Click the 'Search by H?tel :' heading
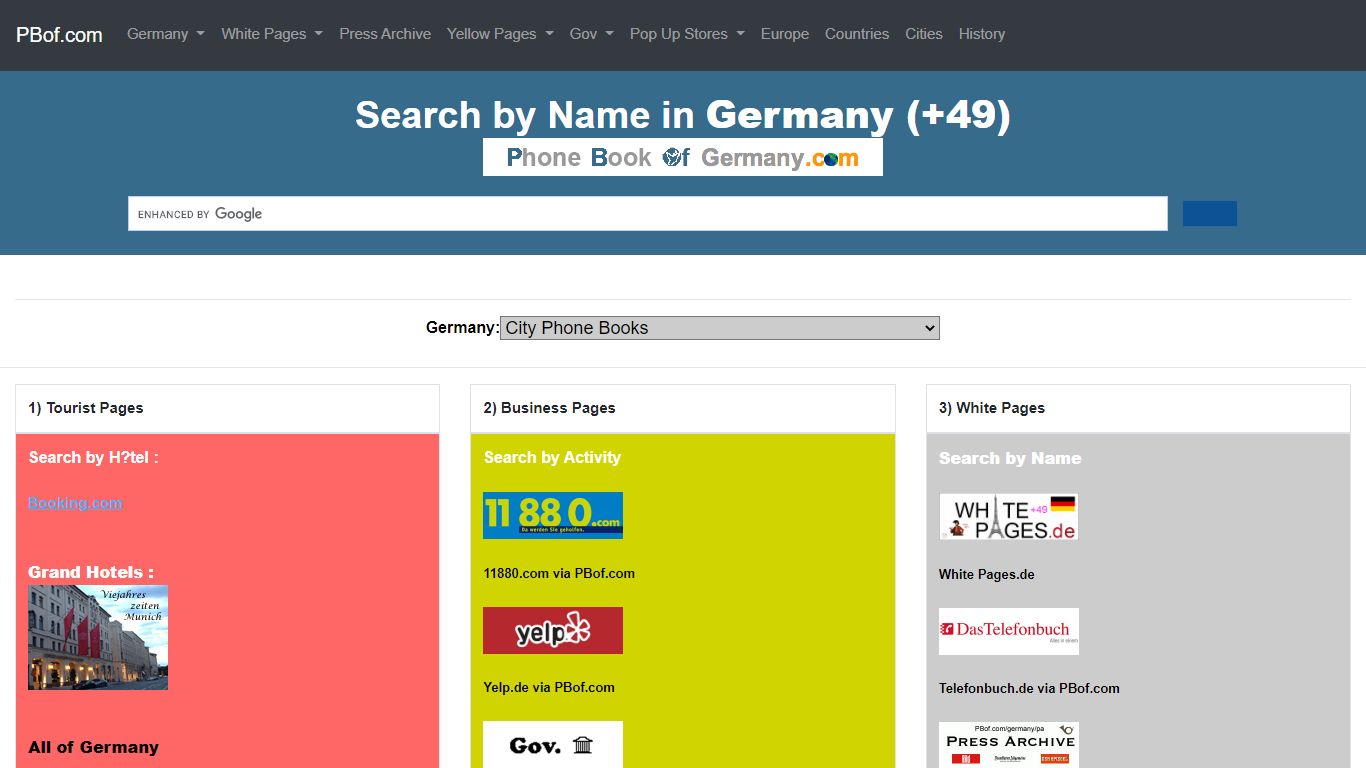1366x768 pixels. (x=94, y=457)
